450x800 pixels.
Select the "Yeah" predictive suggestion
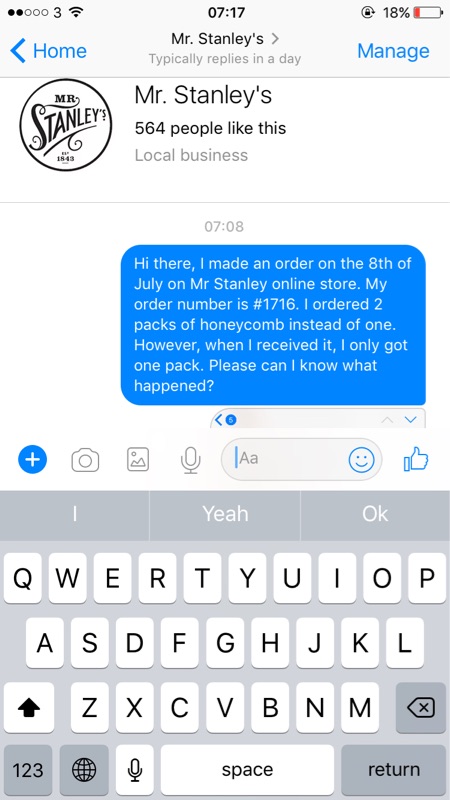[225, 514]
